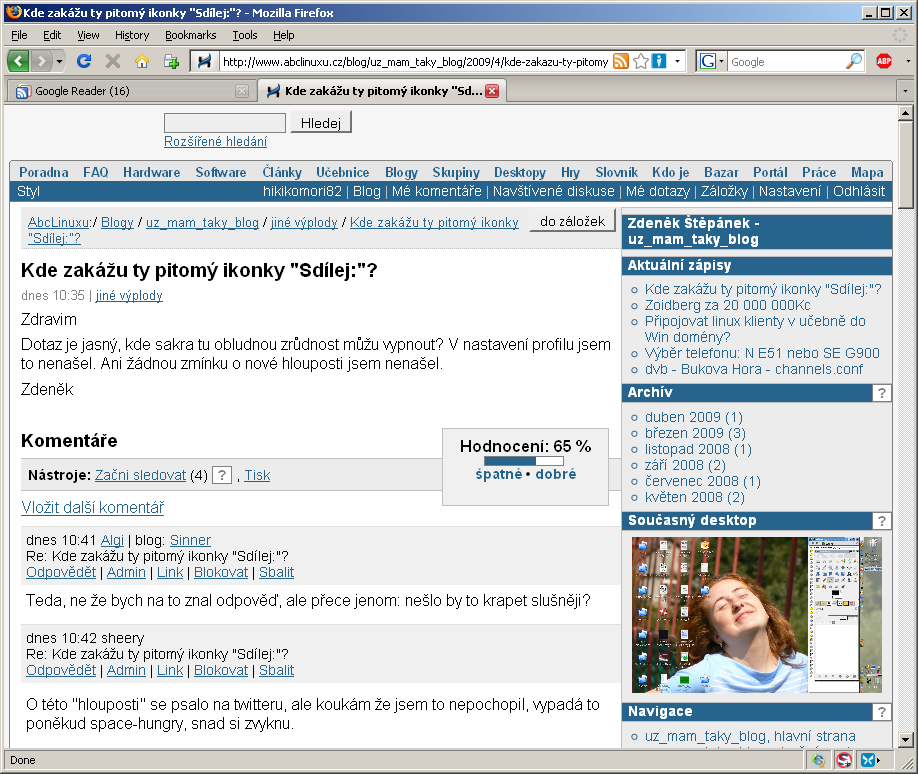The image size is (918, 774).
Task: Click the 'do záložek' button
Action: [573, 221]
